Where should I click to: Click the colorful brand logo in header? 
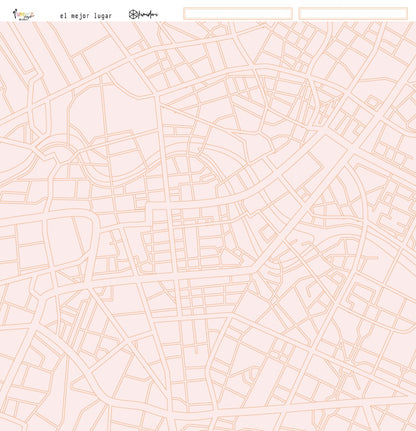pos(23,15)
